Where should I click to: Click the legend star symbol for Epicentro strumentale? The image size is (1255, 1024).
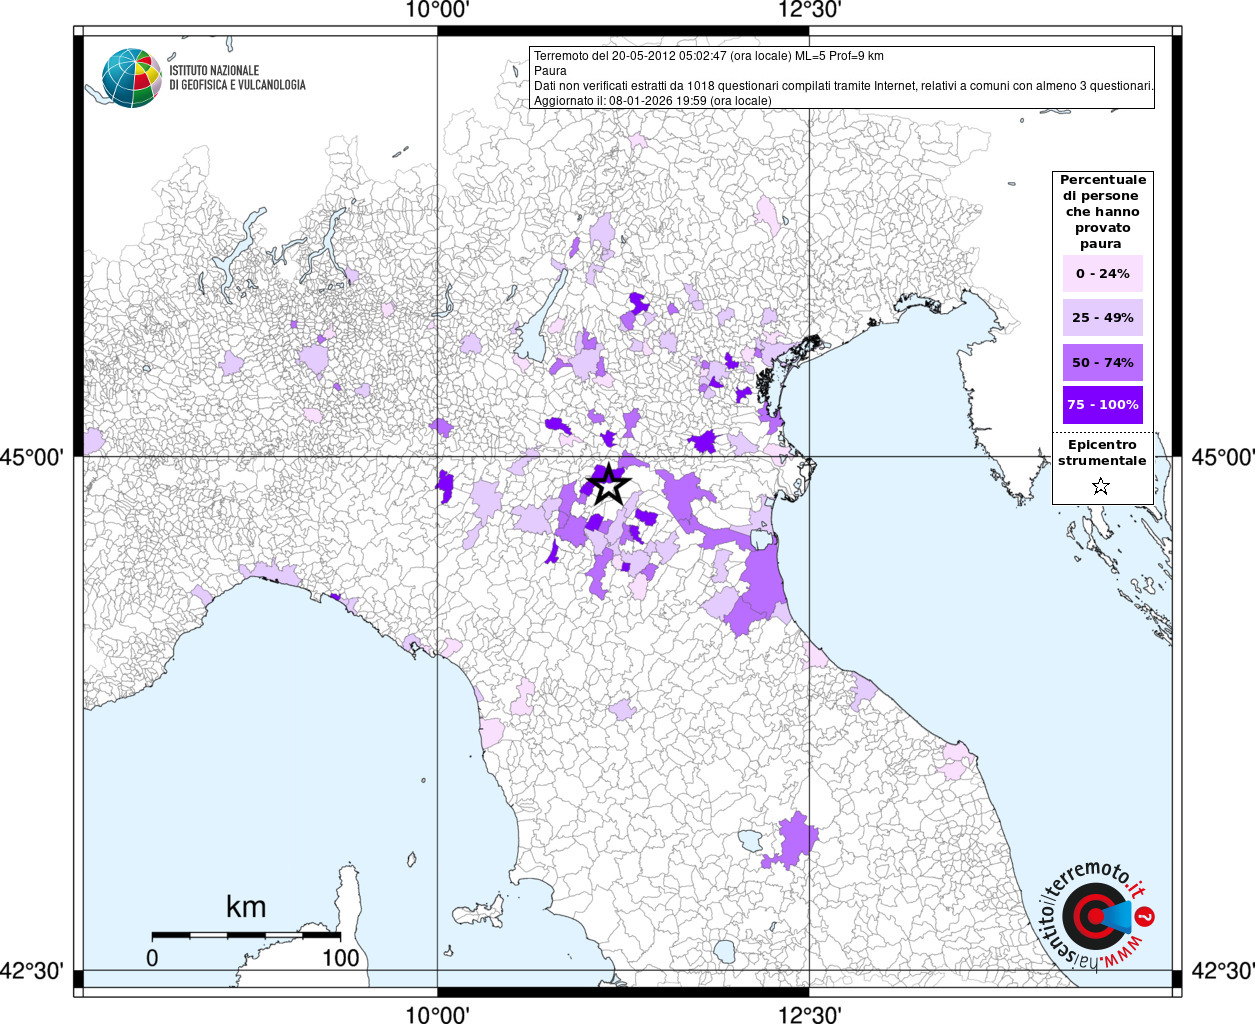click(x=1101, y=487)
